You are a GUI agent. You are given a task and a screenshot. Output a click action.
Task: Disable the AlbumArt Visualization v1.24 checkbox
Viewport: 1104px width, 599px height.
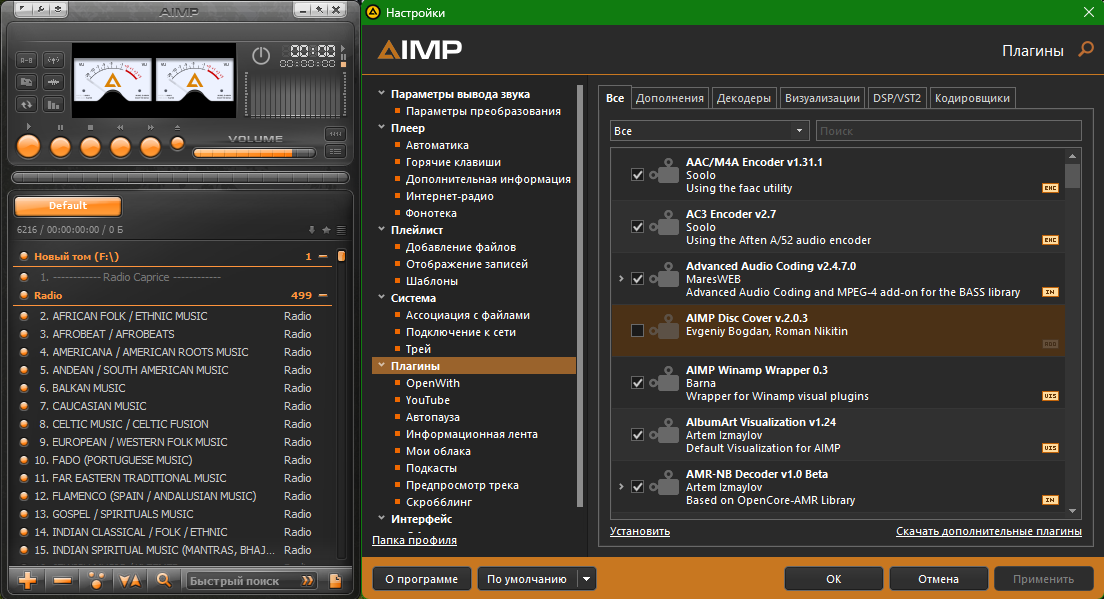(x=637, y=435)
